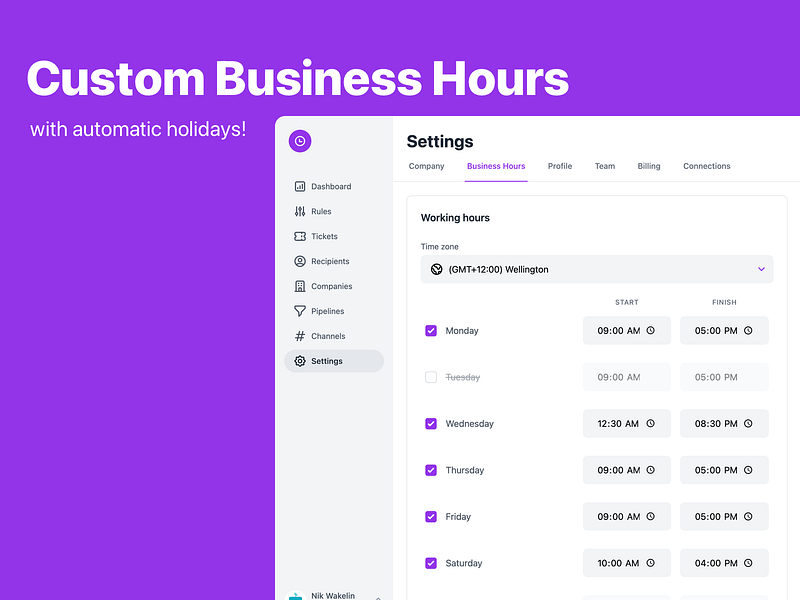Go to the Team tab
Screen dimensions: 800x600
[605, 166]
